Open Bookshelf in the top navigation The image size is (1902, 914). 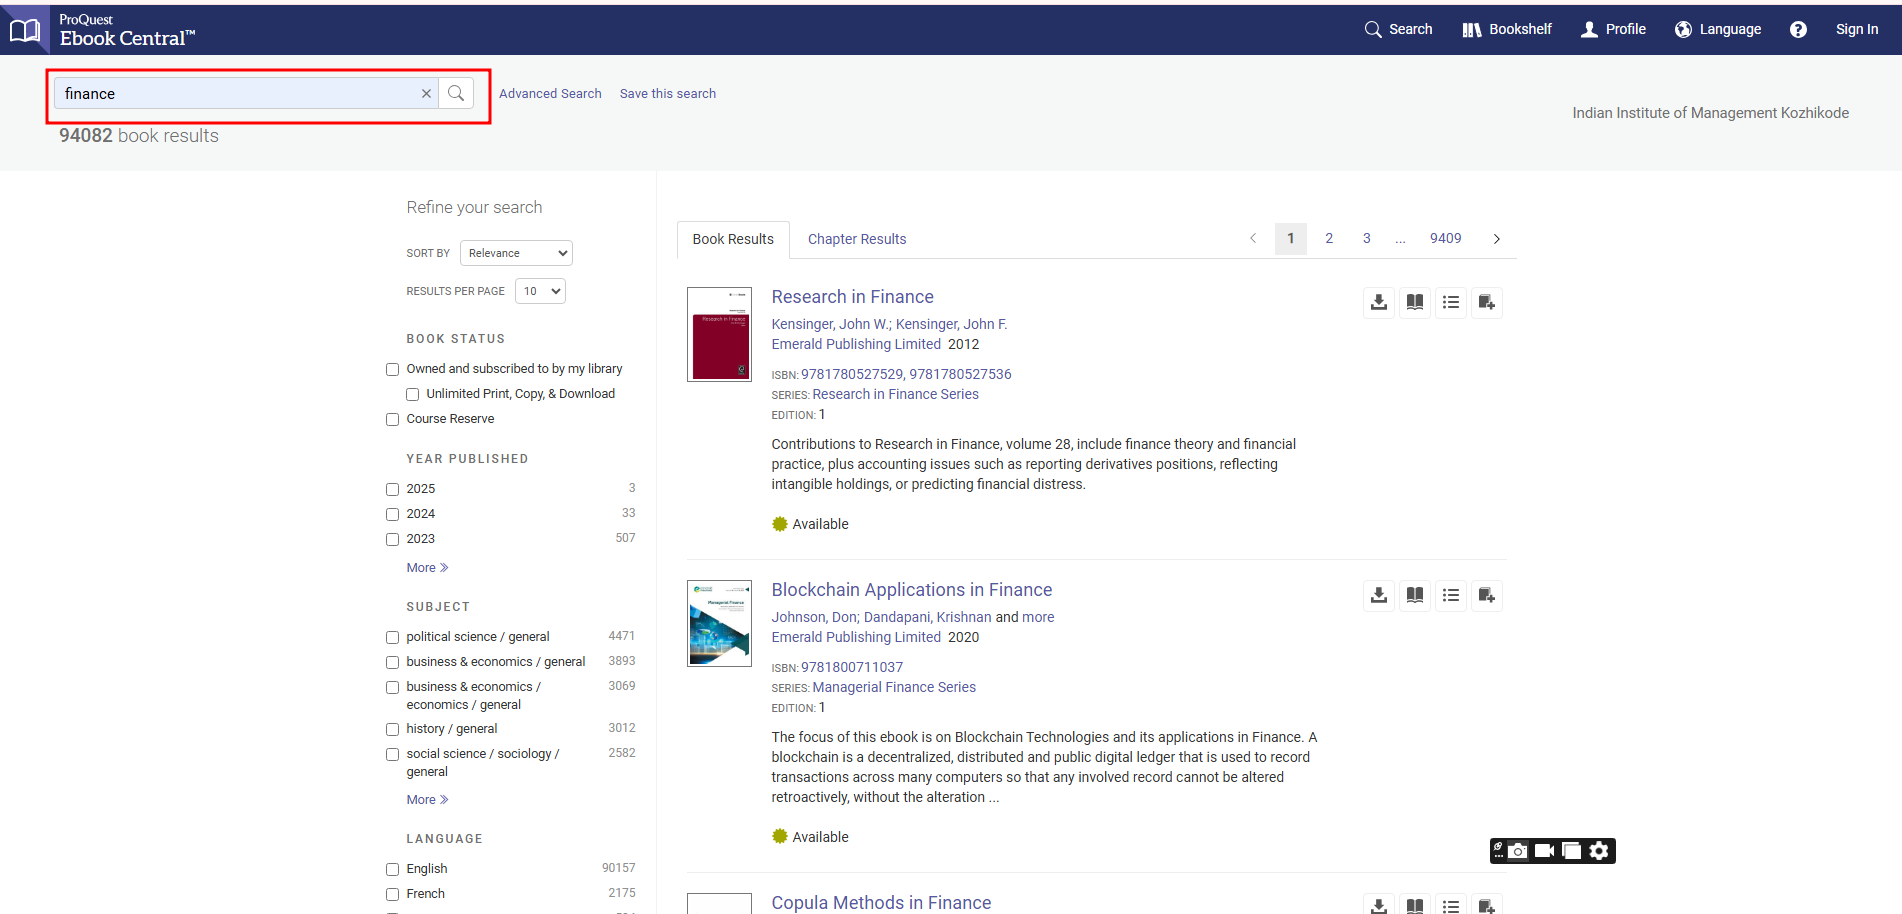coord(1506,29)
